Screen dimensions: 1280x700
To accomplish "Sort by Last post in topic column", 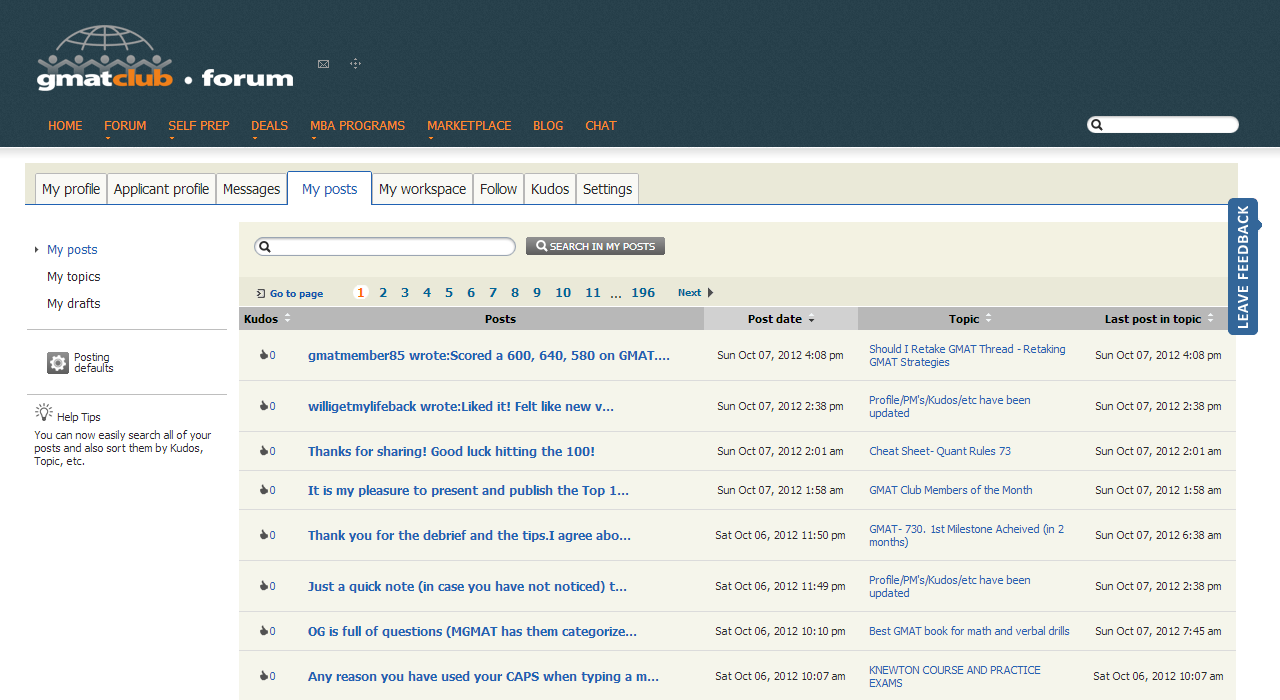I will [1158, 319].
